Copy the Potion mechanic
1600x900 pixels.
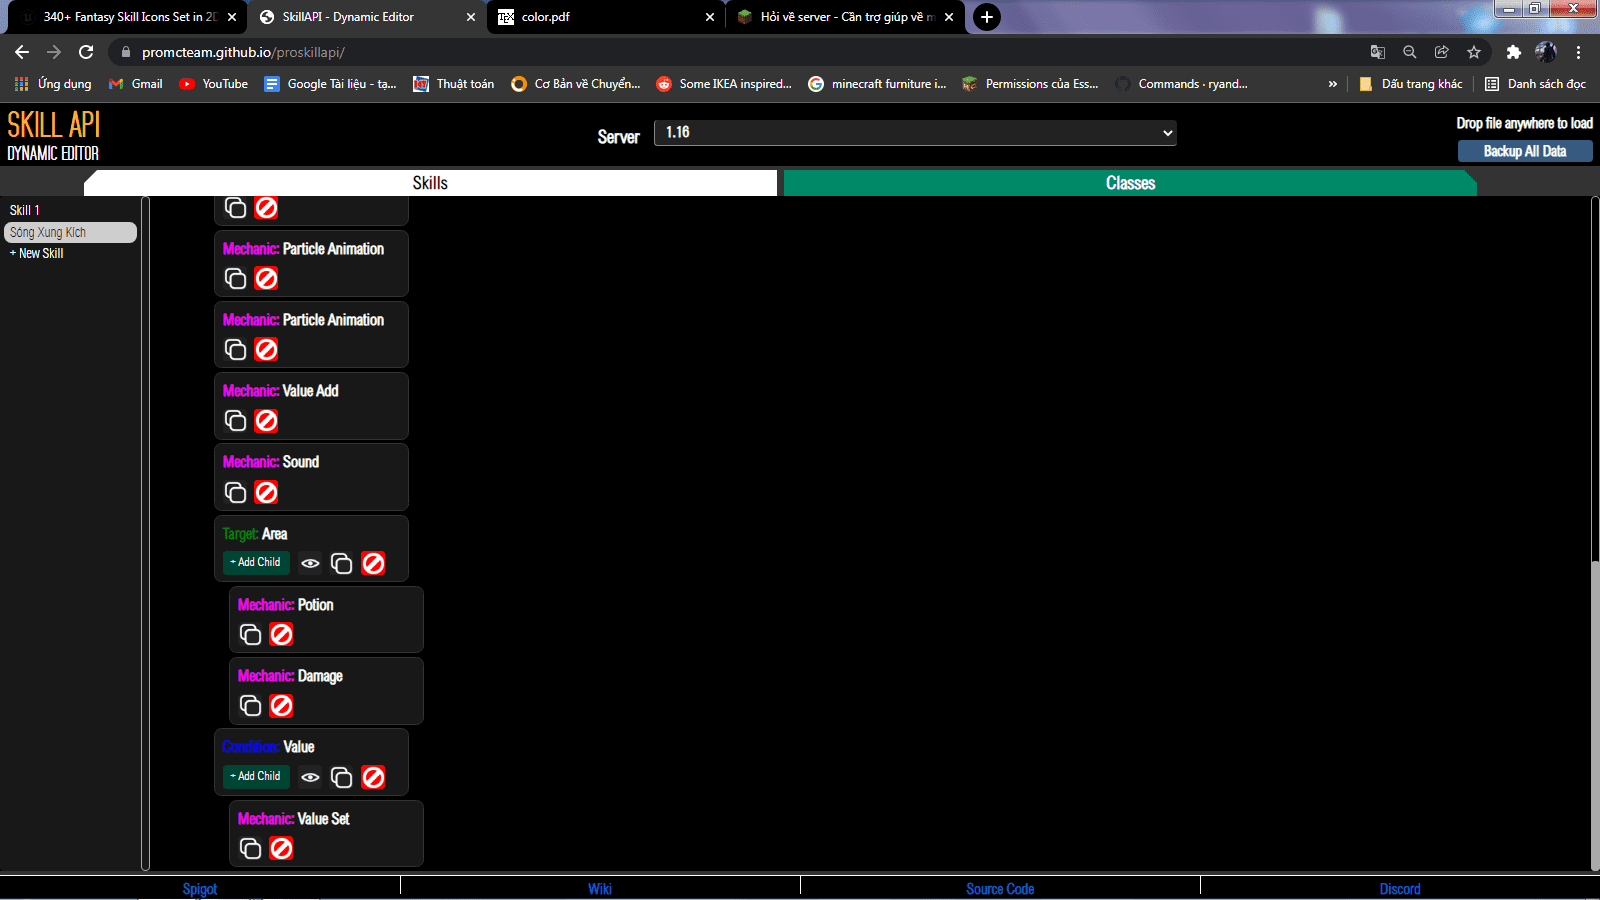tap(251, 635)
